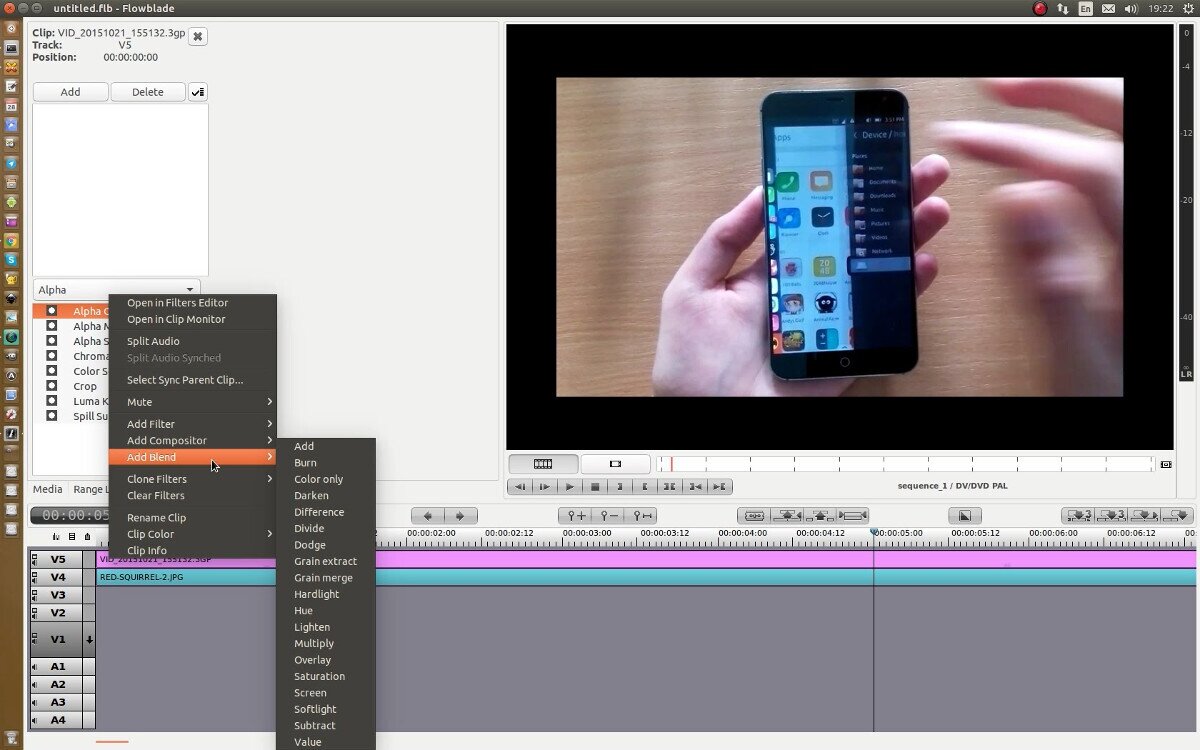Close the clip filter editor with X
Viewport: 1200px width, 750px height.
click(198, 37)
